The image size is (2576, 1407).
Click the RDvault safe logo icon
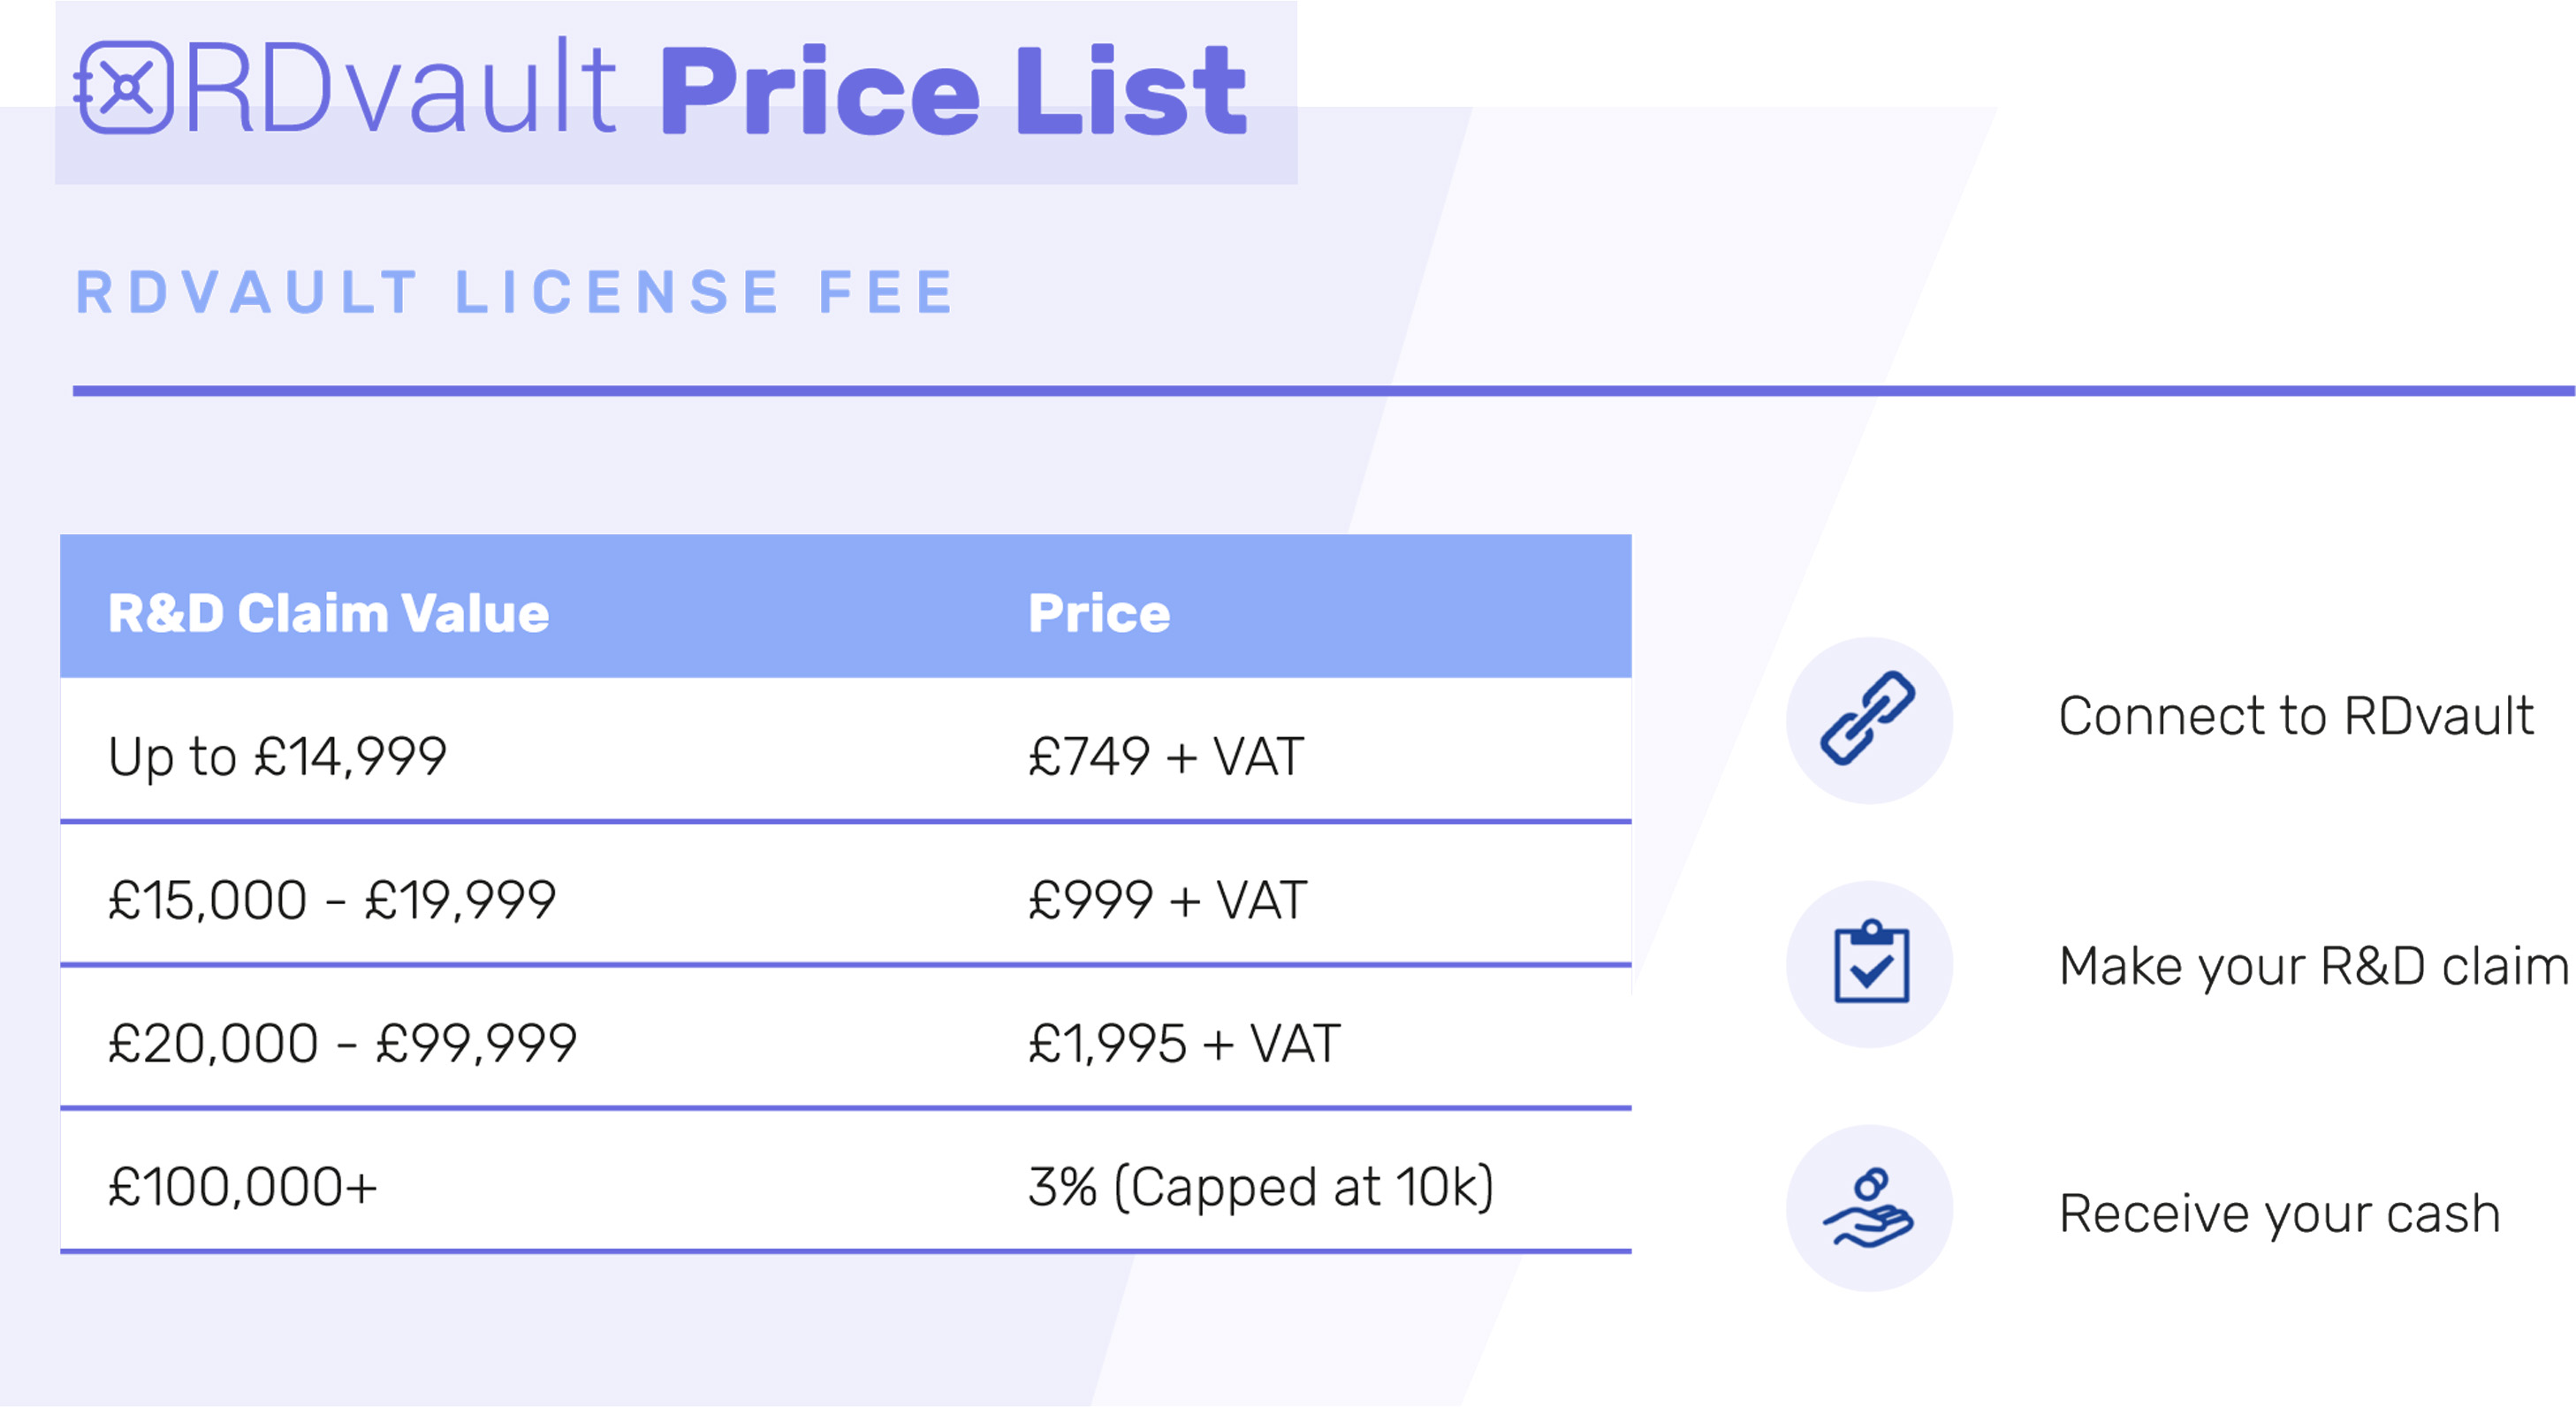124,87
